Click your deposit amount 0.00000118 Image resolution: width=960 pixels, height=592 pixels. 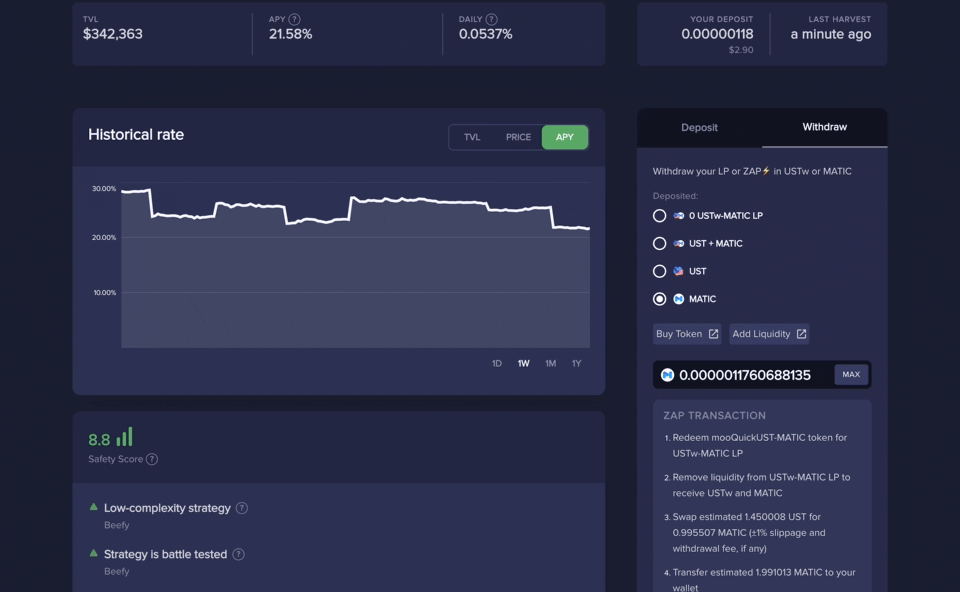tap(717, 34)
